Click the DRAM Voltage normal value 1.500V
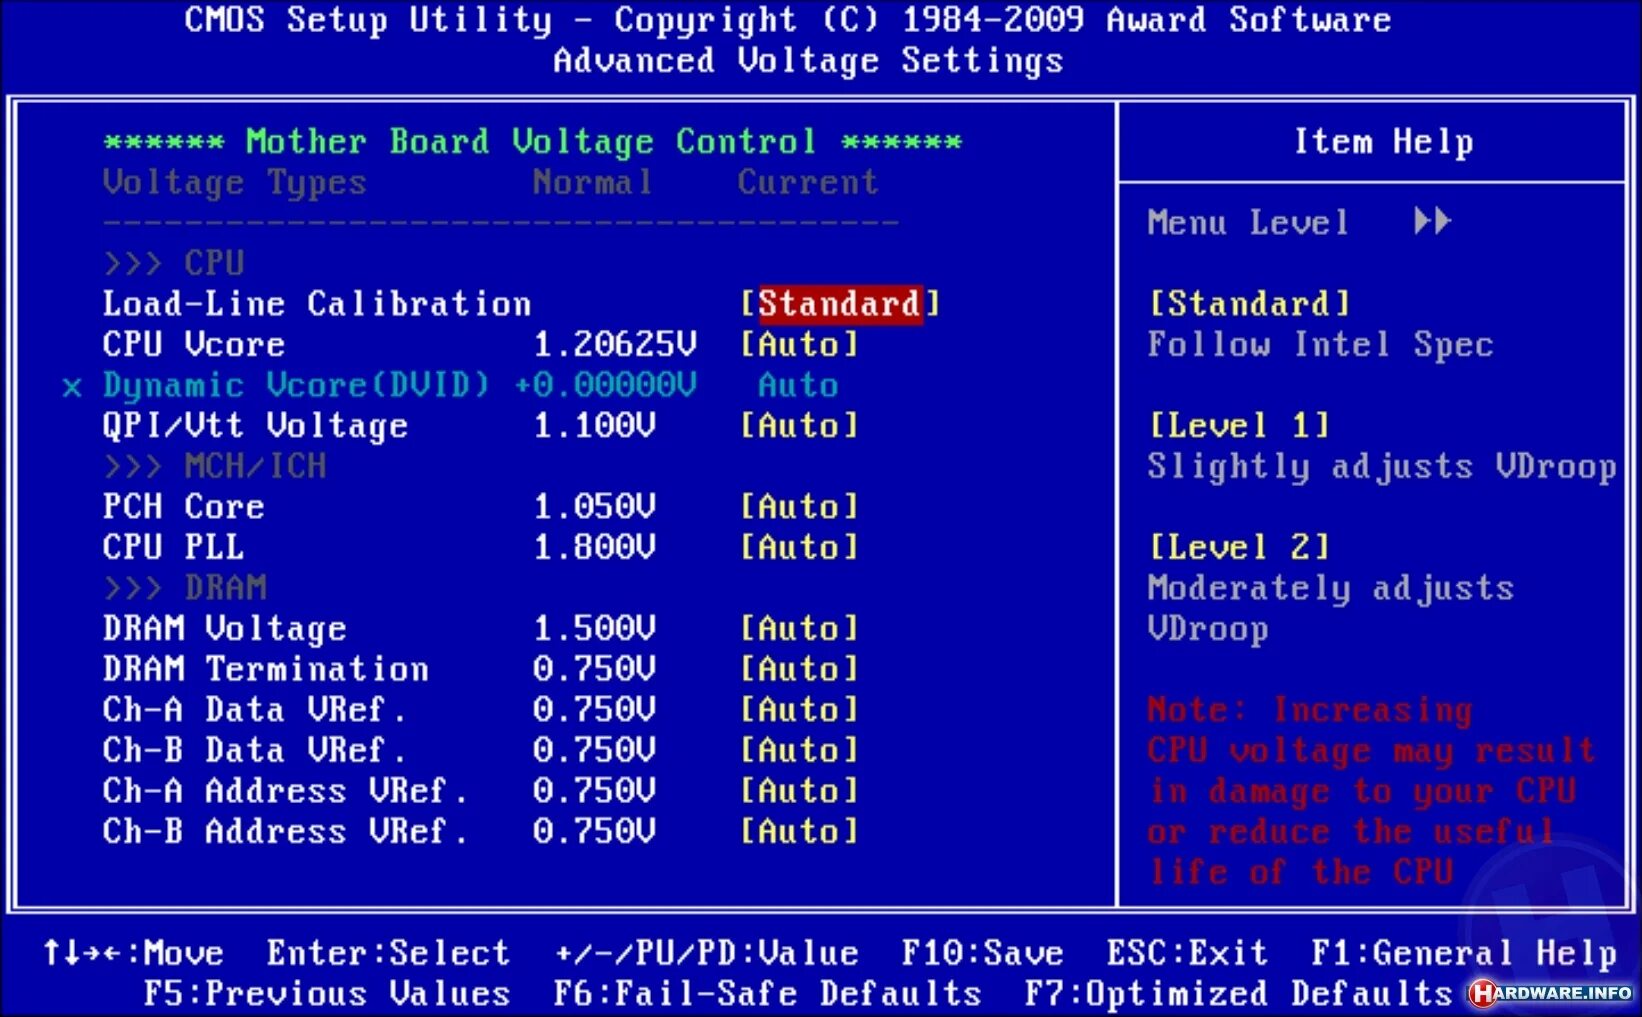The width and height of the screenshot is (1642, 1017). pos(594,629)
